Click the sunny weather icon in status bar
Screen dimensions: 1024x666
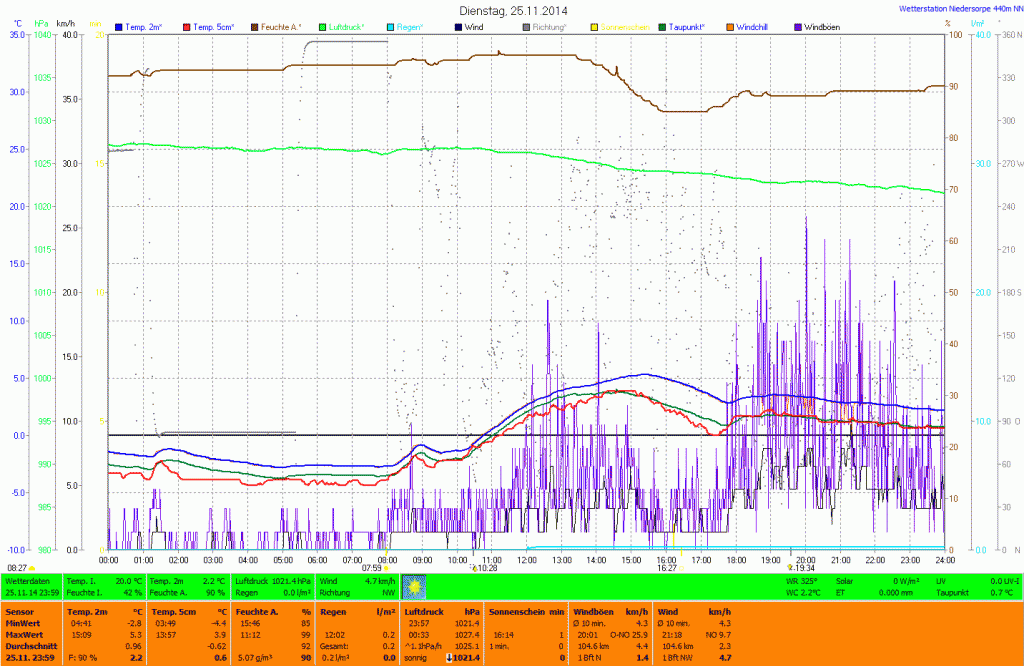pyautogui.click(x=412, y=585)
